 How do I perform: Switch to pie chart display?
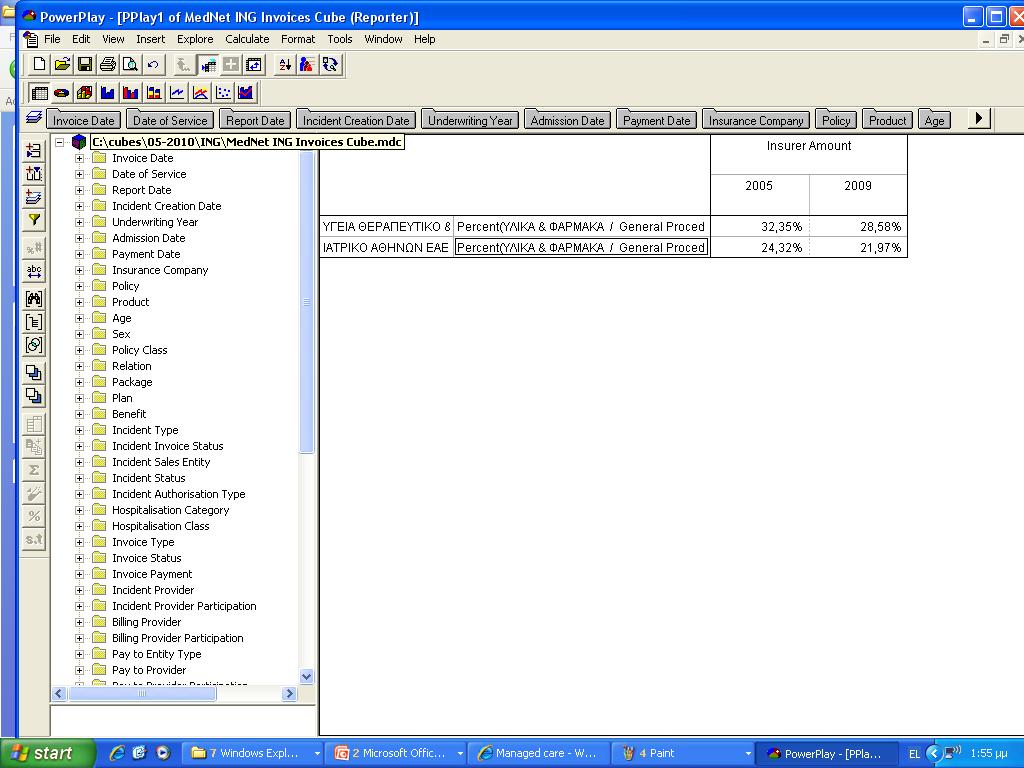pyautogui.click(x=62, y=93)
